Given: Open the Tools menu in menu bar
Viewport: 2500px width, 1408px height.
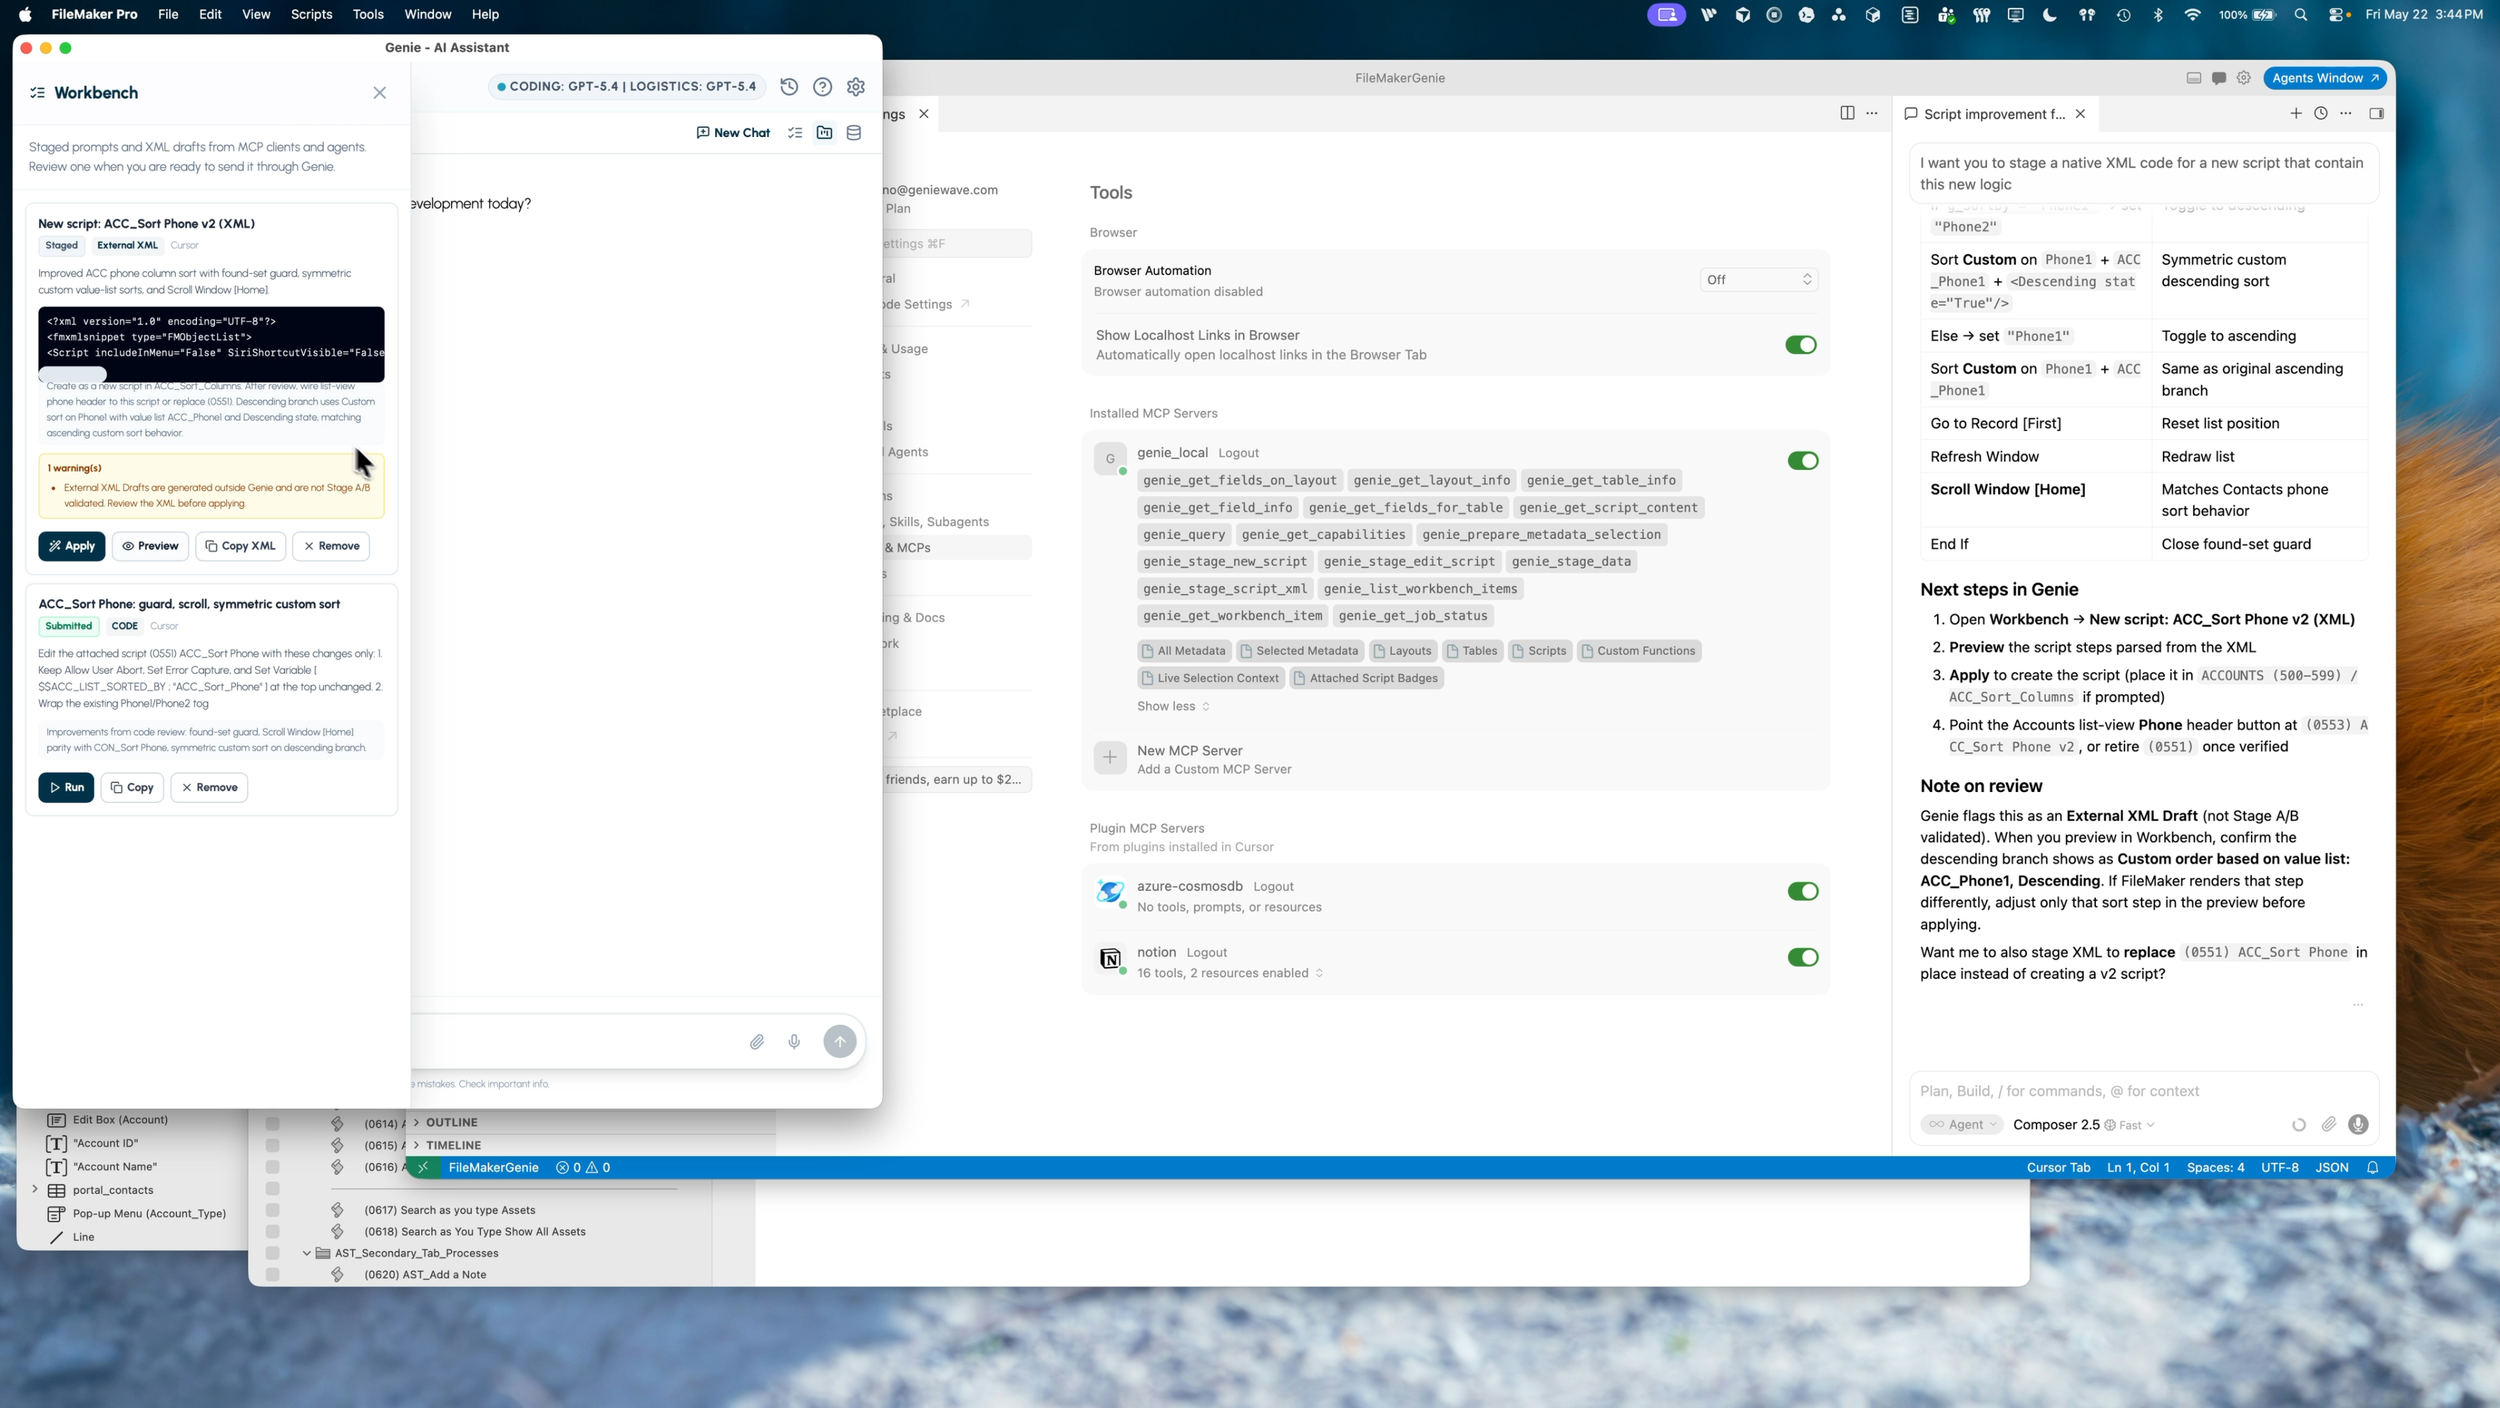Looking at the screenshot, I should click(x=368, y=14).
